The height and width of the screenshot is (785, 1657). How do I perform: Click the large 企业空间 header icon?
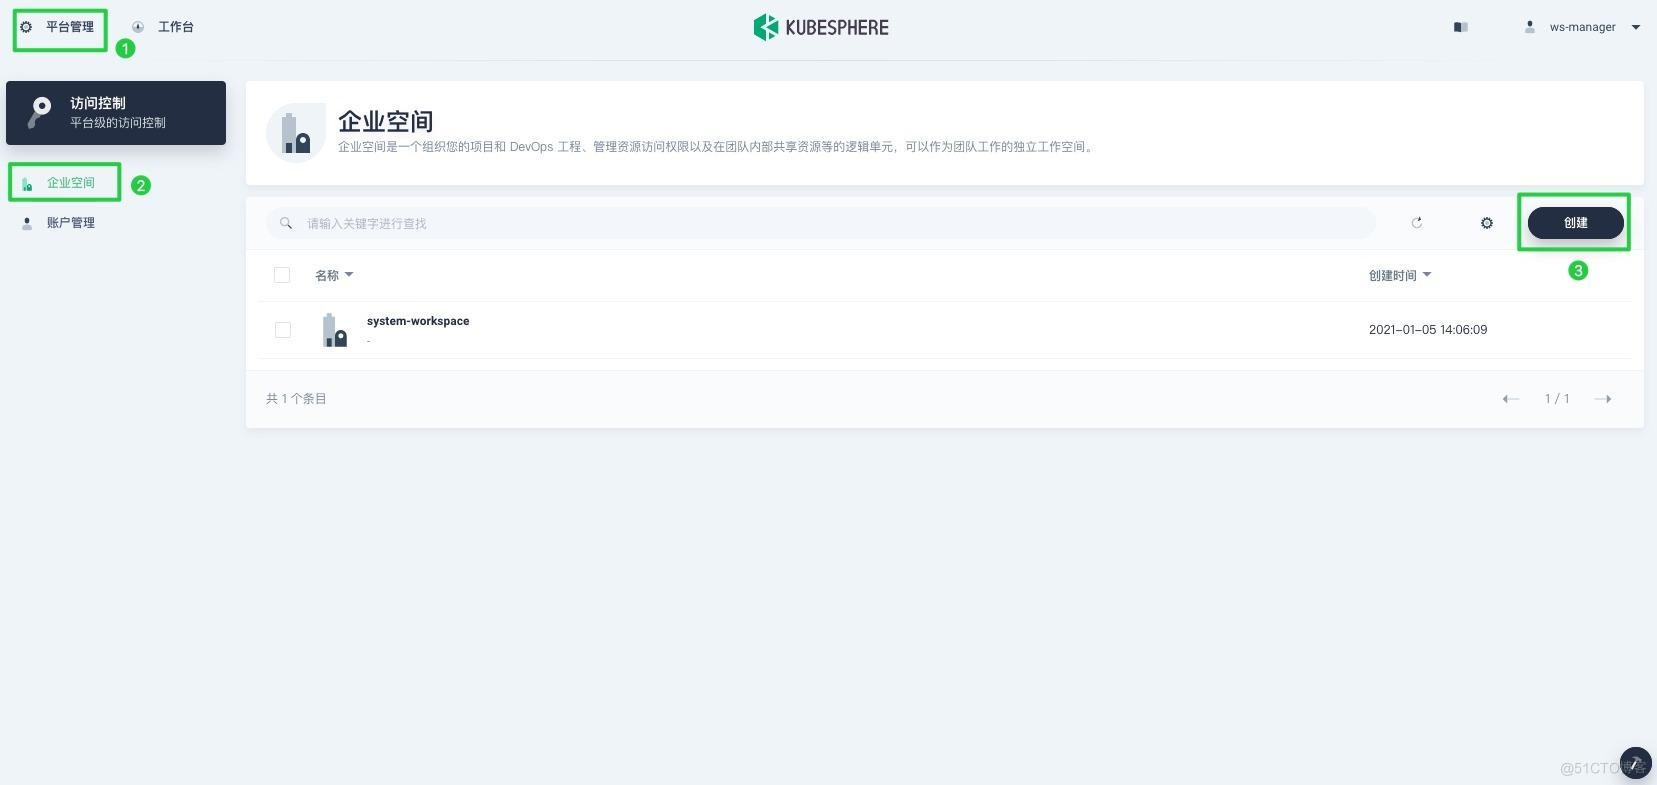click(x=296, y=132)
